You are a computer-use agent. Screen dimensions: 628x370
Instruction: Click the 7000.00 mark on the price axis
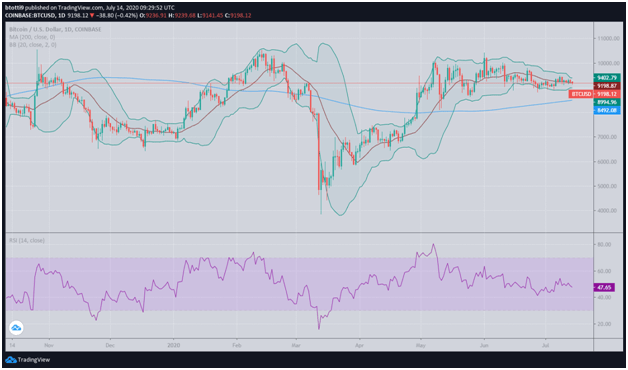point(608,137)
